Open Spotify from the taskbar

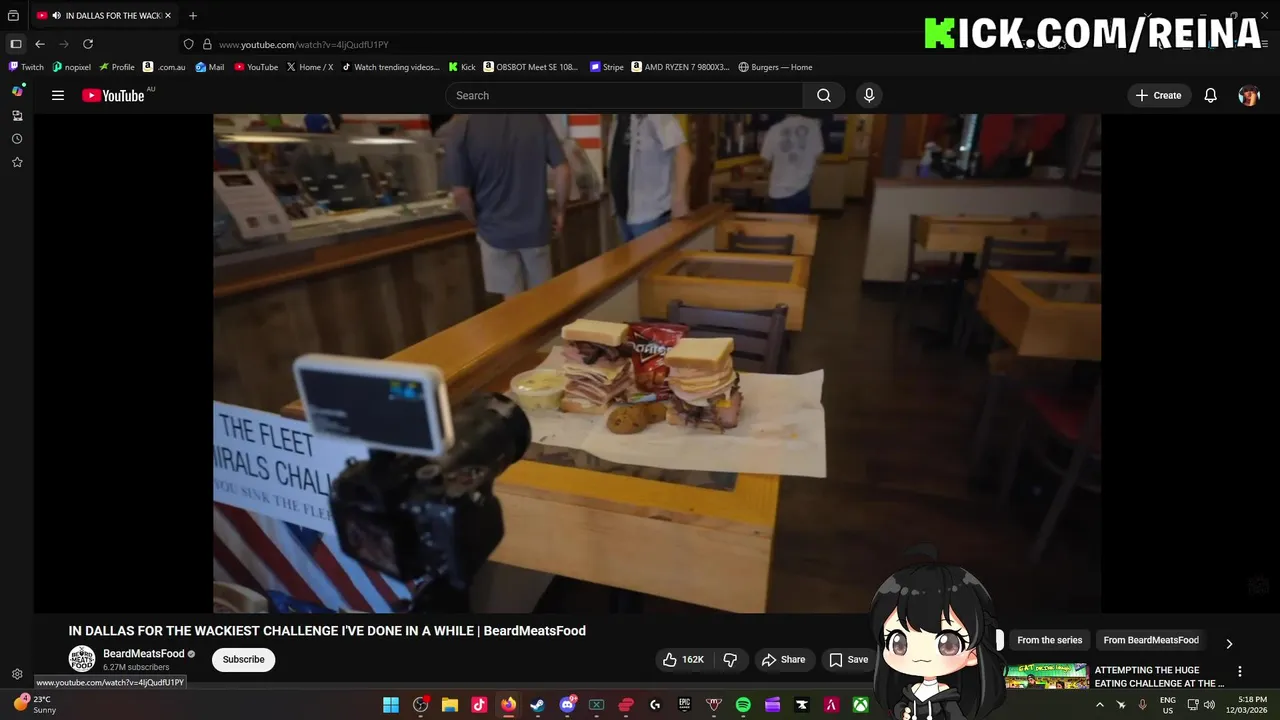pyautogui.click(x=743, y=705)
